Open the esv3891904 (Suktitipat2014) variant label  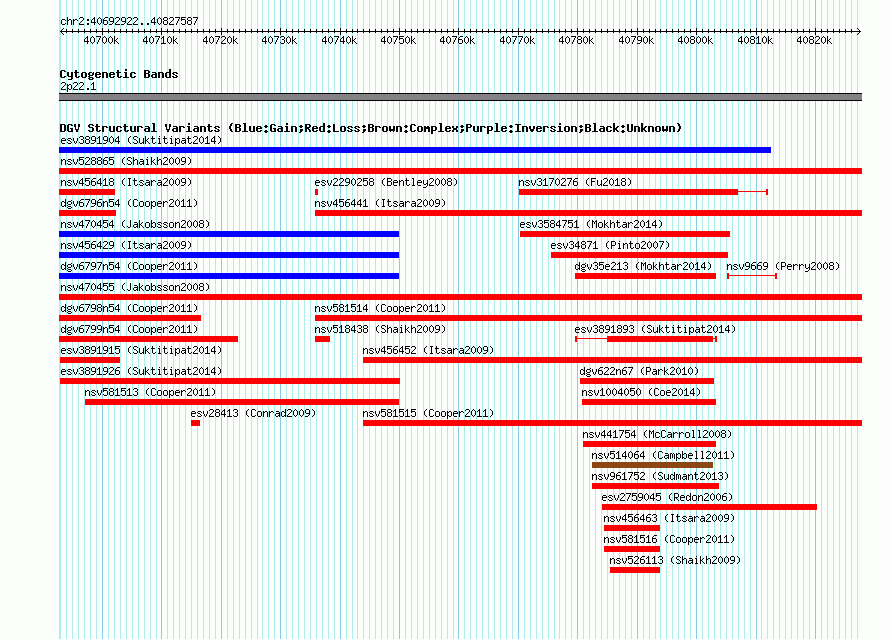point(141,140)
